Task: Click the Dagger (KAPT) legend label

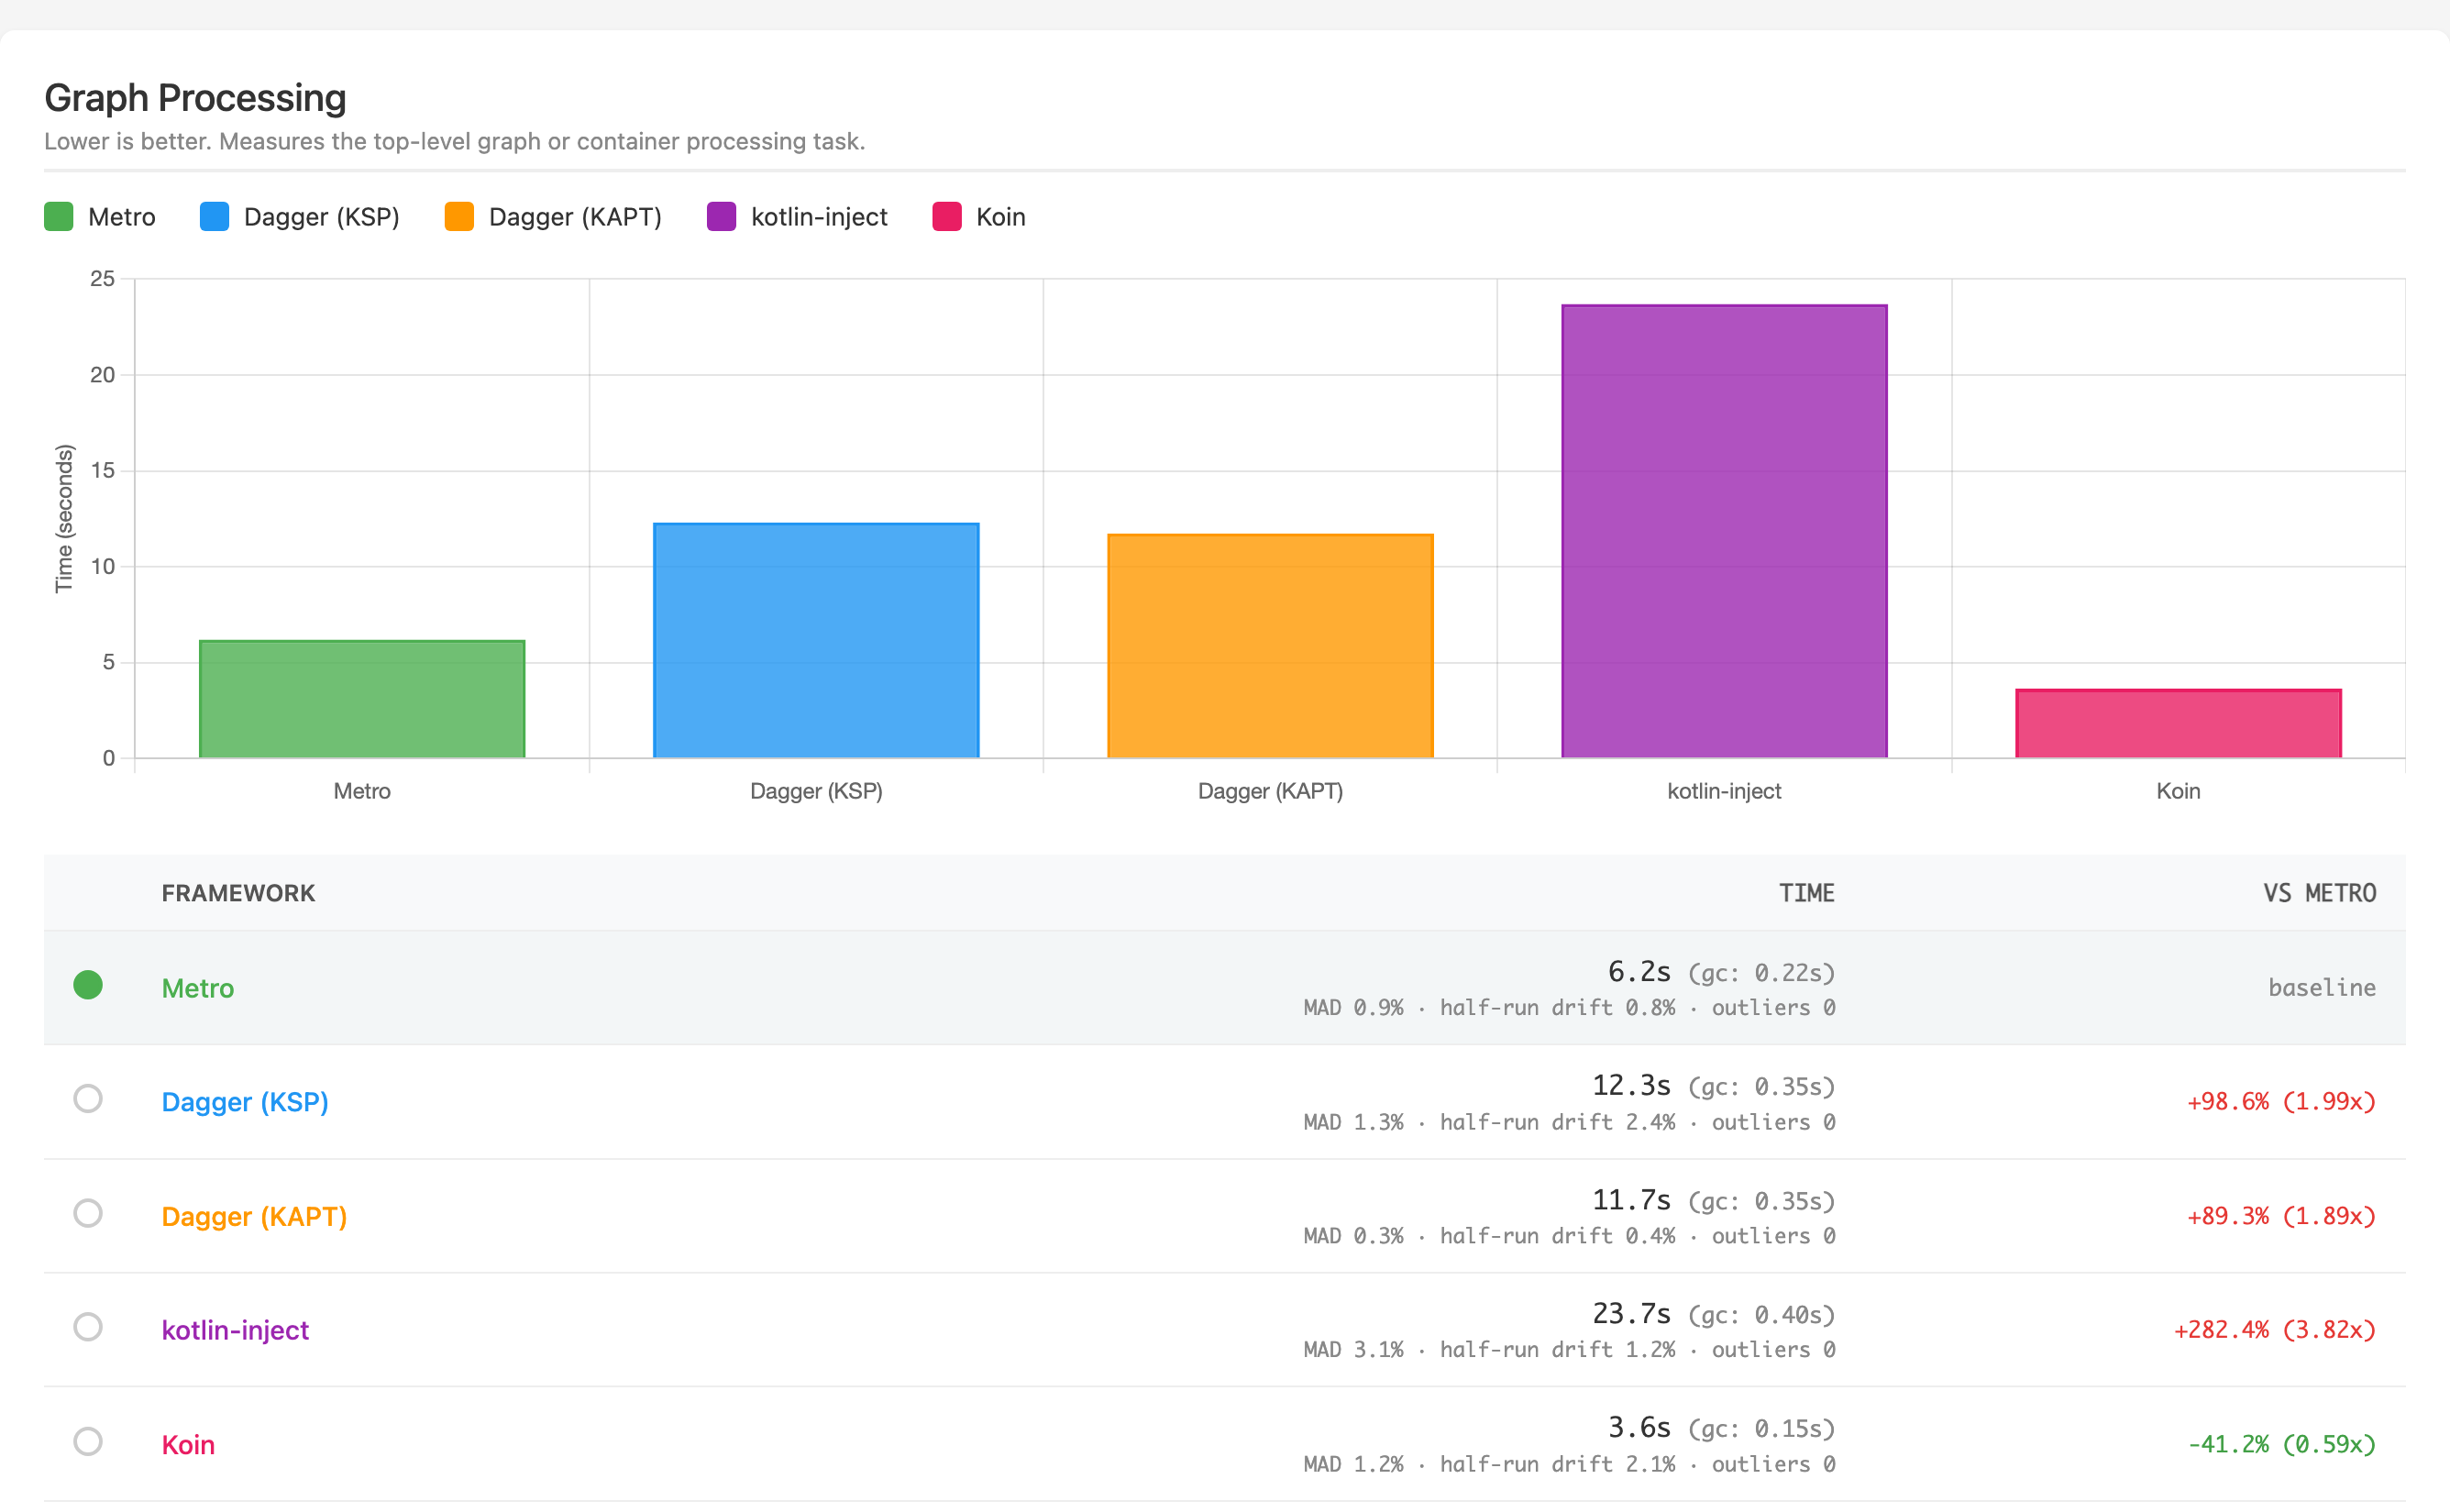Action: coord(575,217)
